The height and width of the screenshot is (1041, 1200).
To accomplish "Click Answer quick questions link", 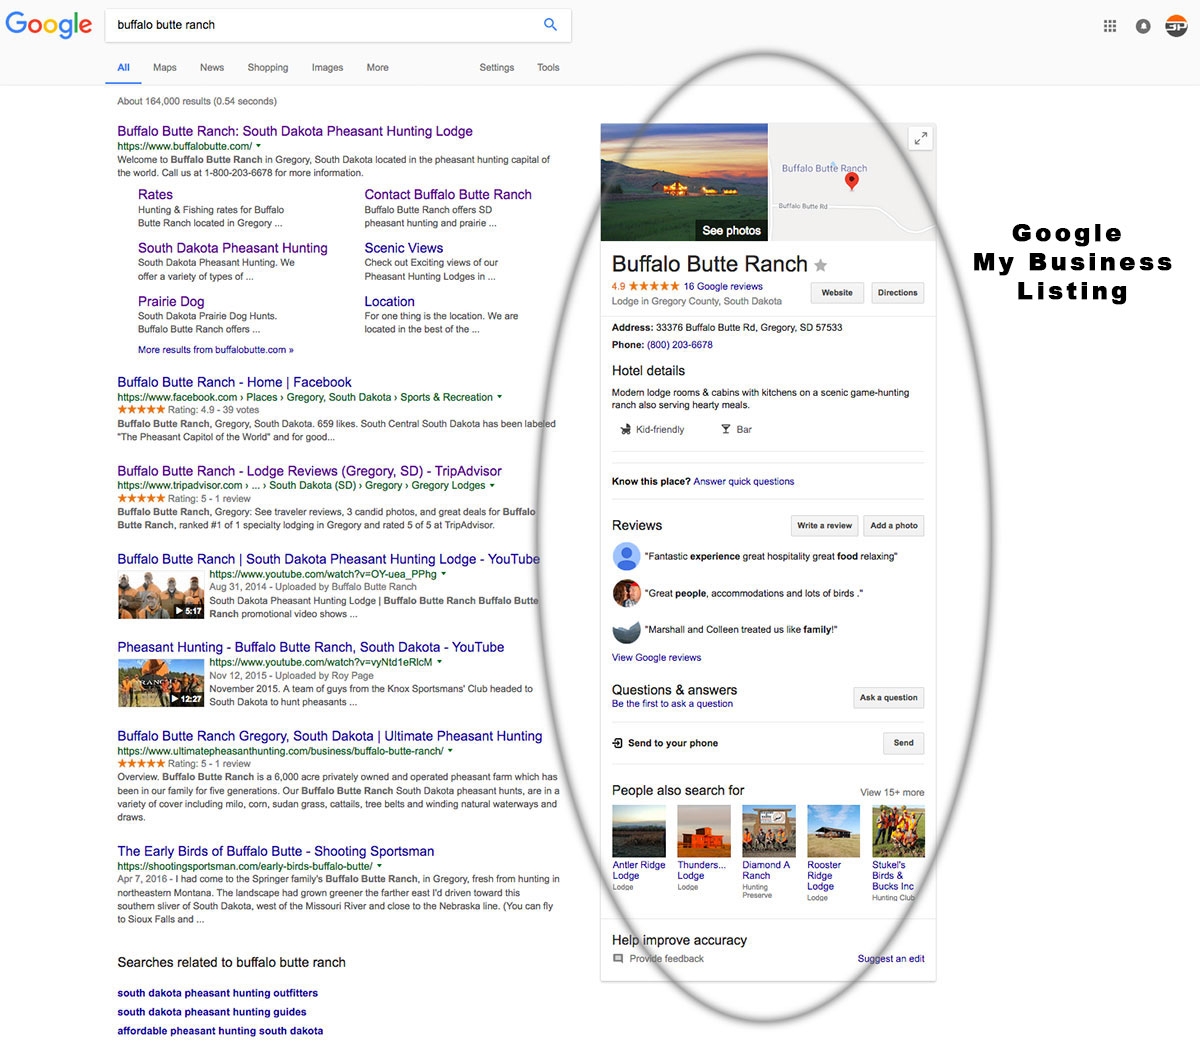I will [744, 481].
